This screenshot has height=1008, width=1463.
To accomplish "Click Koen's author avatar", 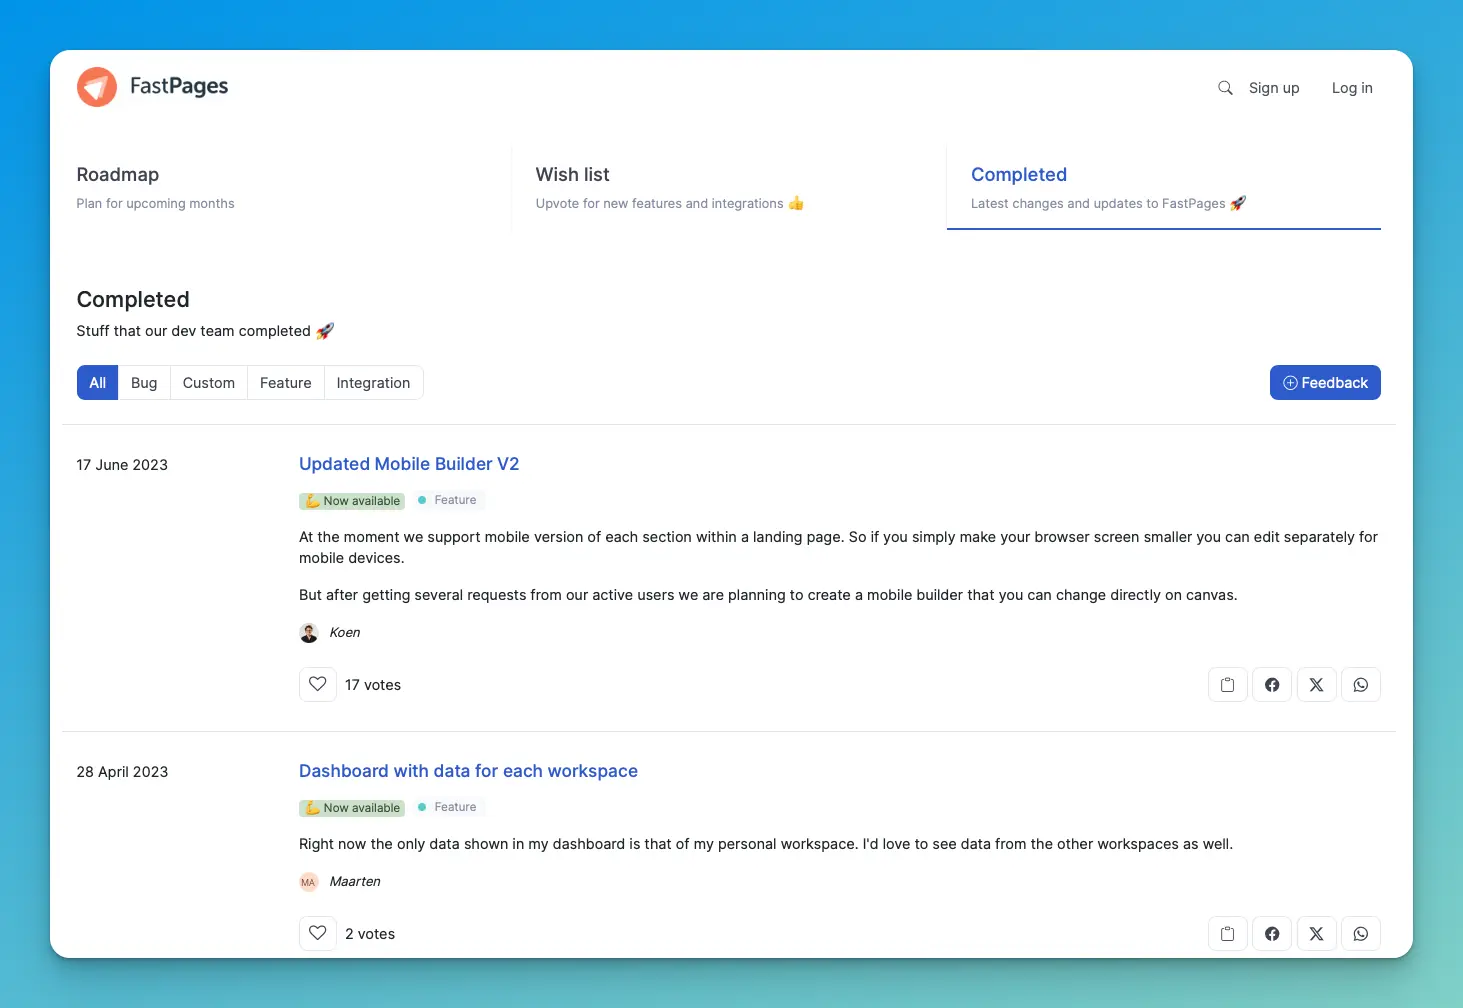I will tap(309, 633).
